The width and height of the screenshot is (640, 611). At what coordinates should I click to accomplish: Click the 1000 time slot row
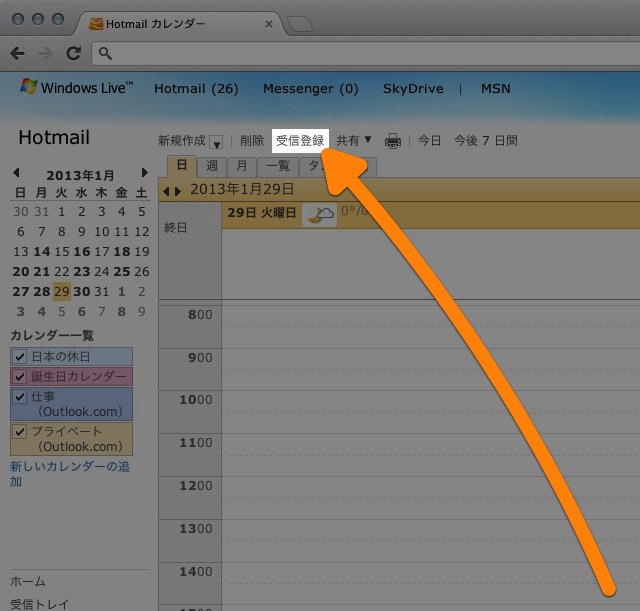(x=431, y=412)
